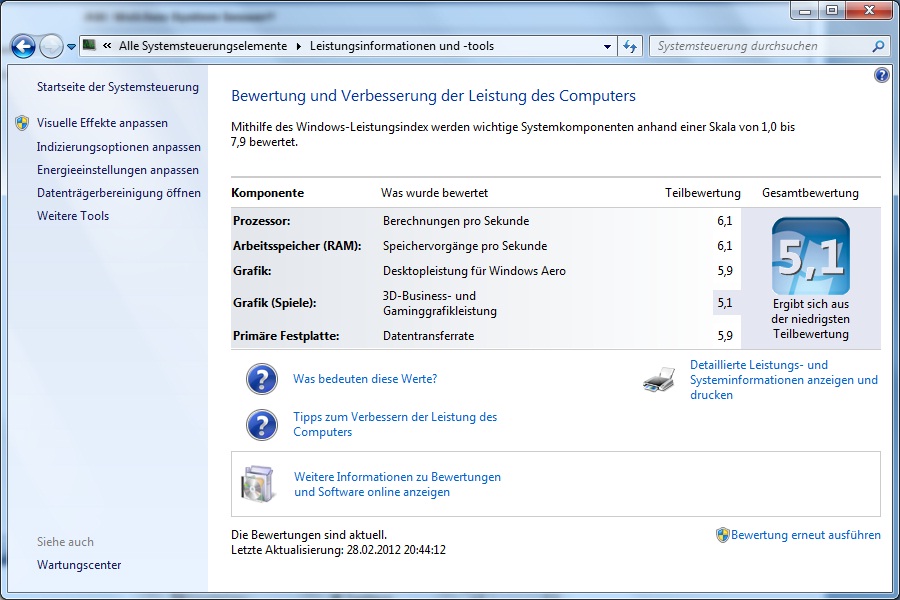This screenshot has height=600, width=900.
Task: Click the printer icon
Action: 659,380
